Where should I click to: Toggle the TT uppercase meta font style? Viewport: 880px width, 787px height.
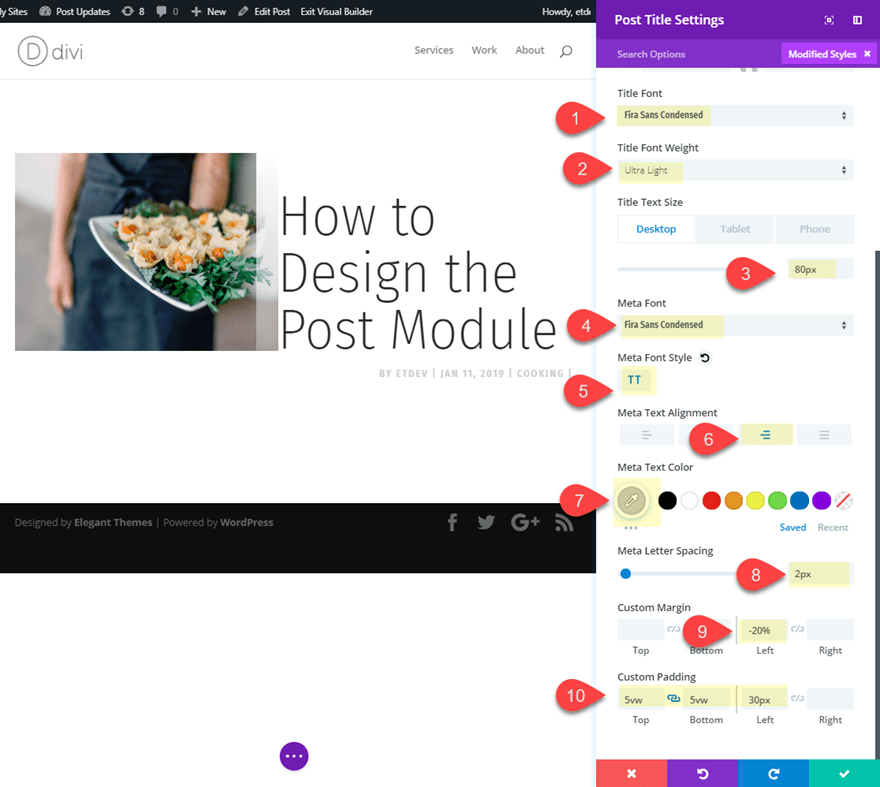pyautogui.click(x=637, y=380)
